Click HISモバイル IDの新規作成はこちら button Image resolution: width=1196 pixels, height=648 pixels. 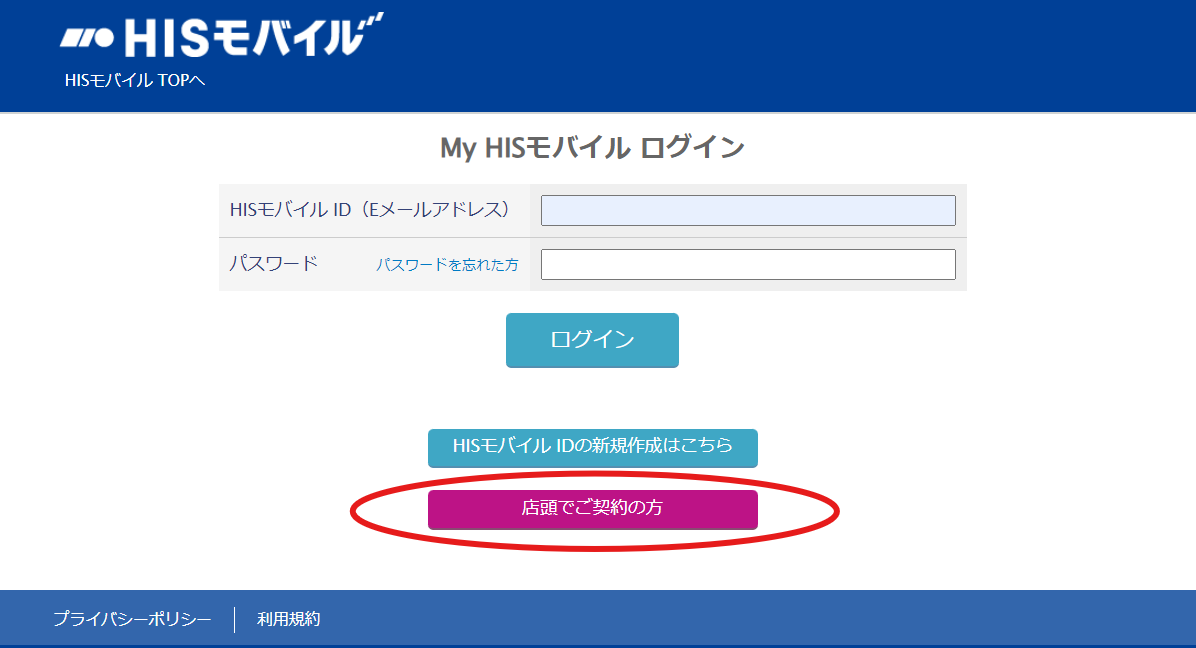click(593, 448)
